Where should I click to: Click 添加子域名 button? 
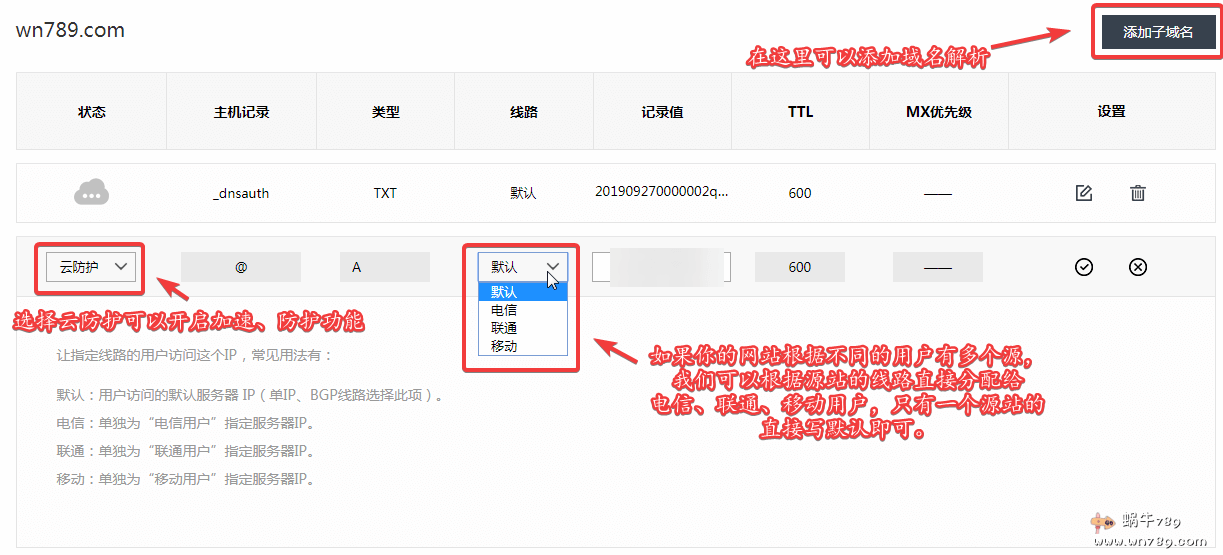[x=1157, y=32]
